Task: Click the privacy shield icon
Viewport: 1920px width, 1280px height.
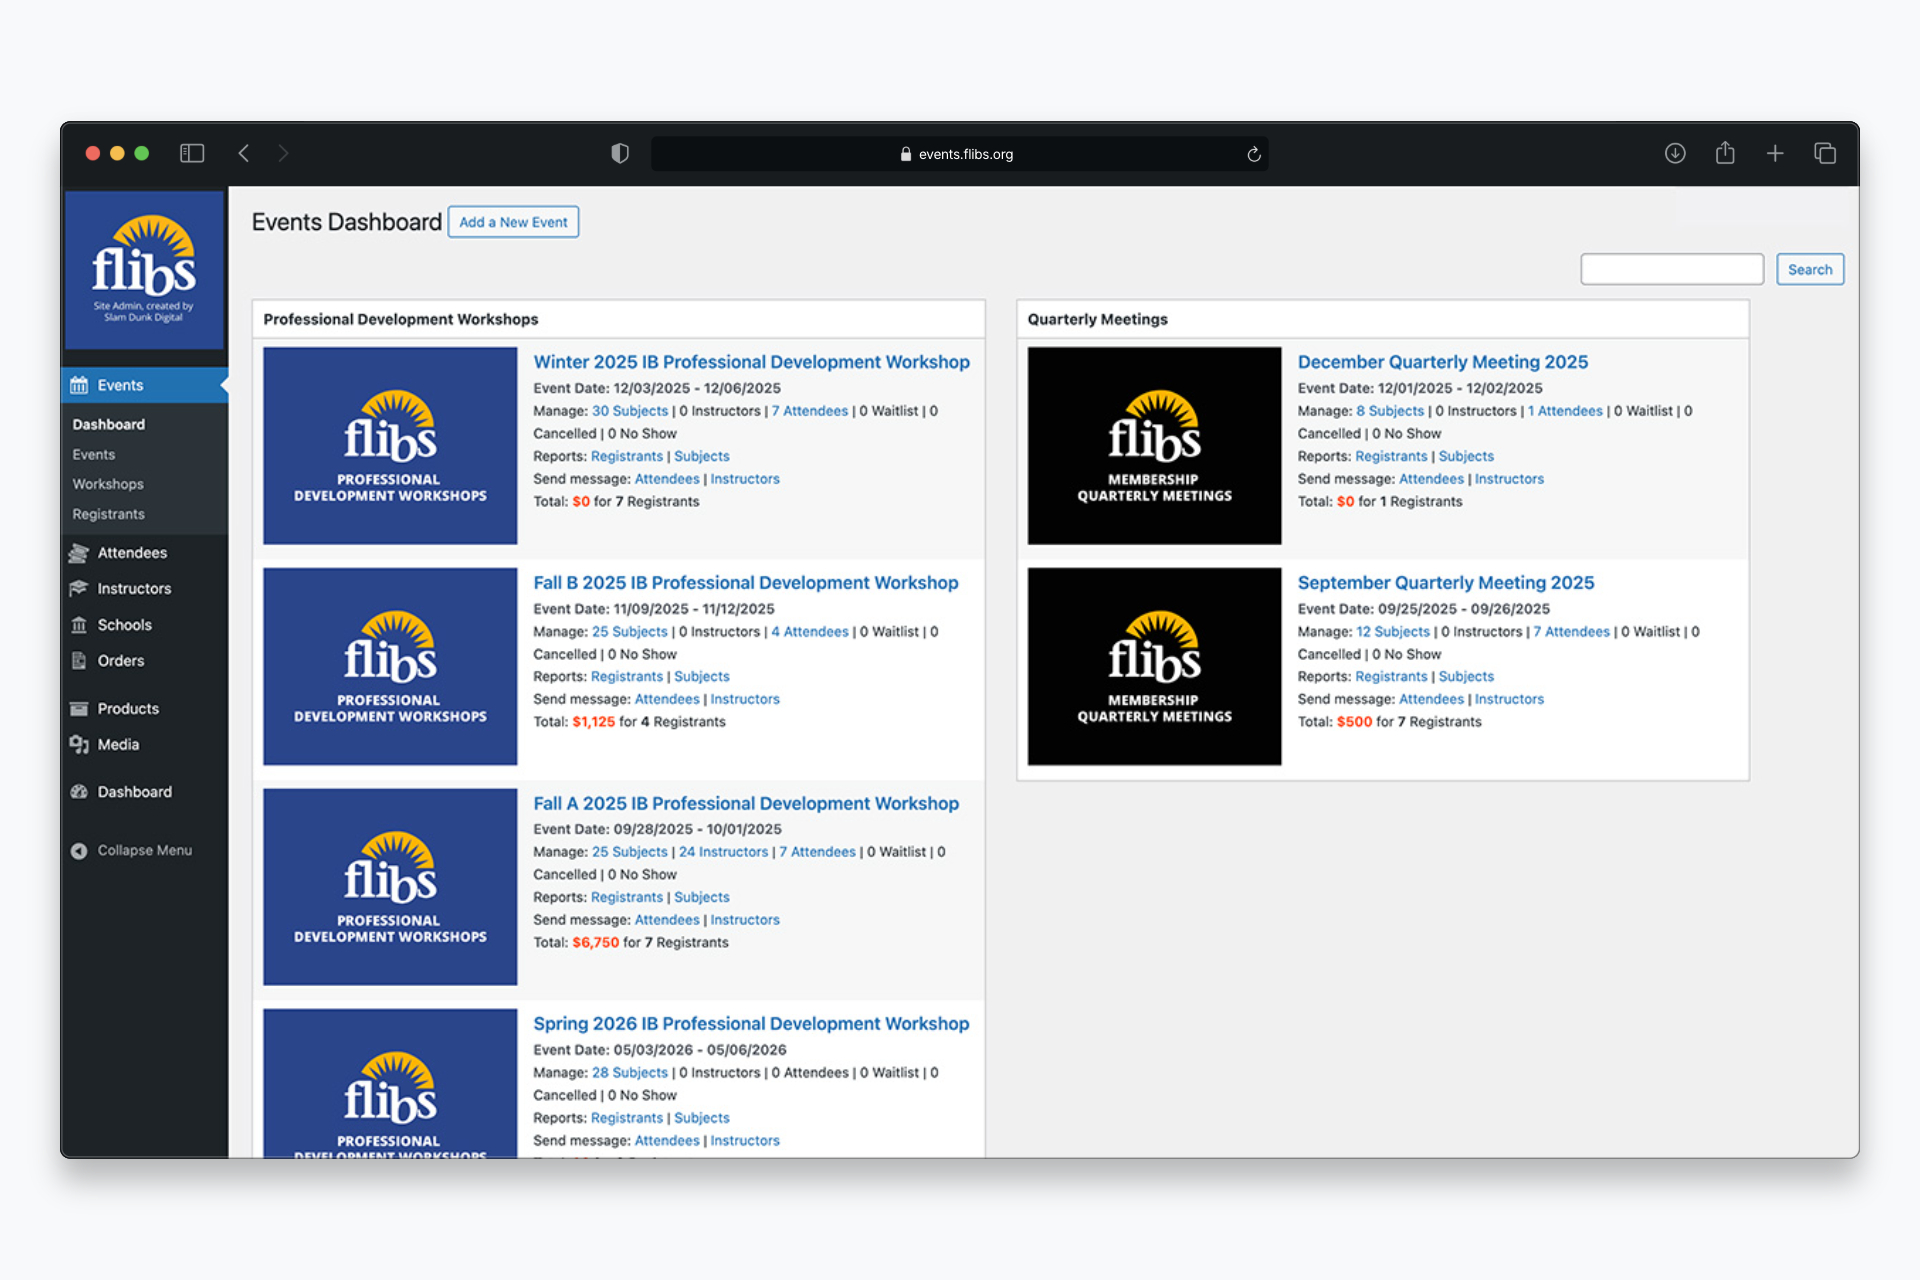Action: pos(620,153)
